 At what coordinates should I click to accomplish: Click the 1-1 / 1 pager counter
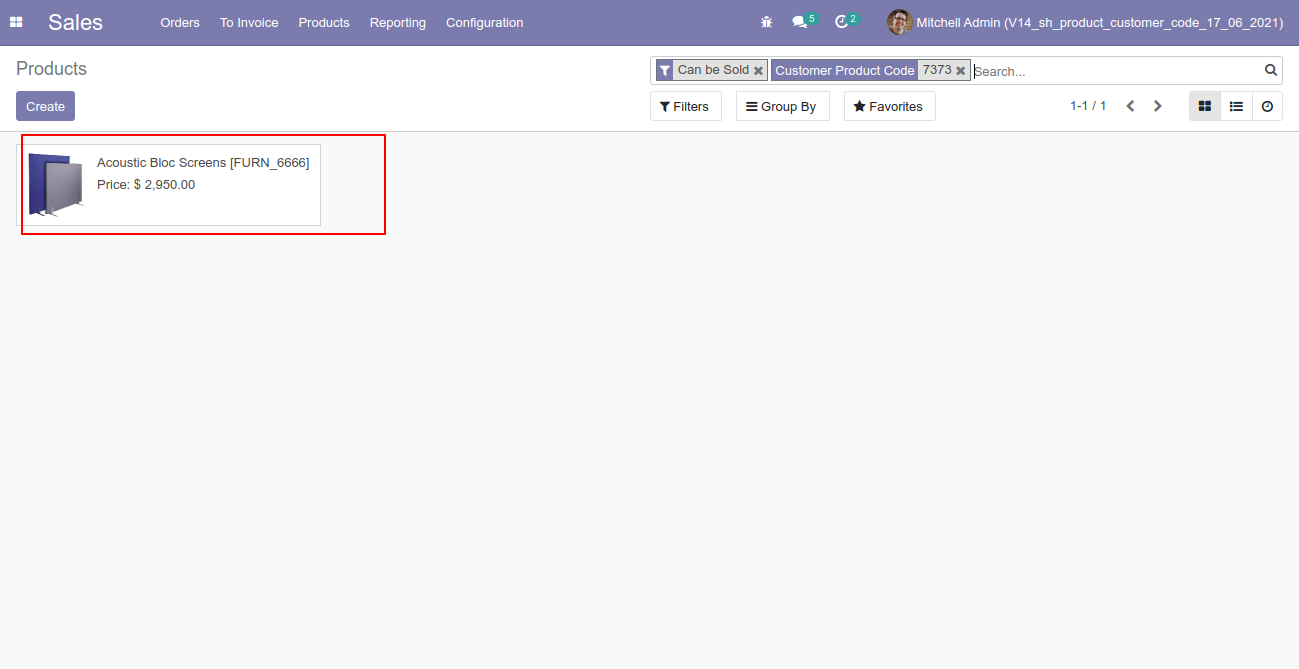click(1088, 106)
